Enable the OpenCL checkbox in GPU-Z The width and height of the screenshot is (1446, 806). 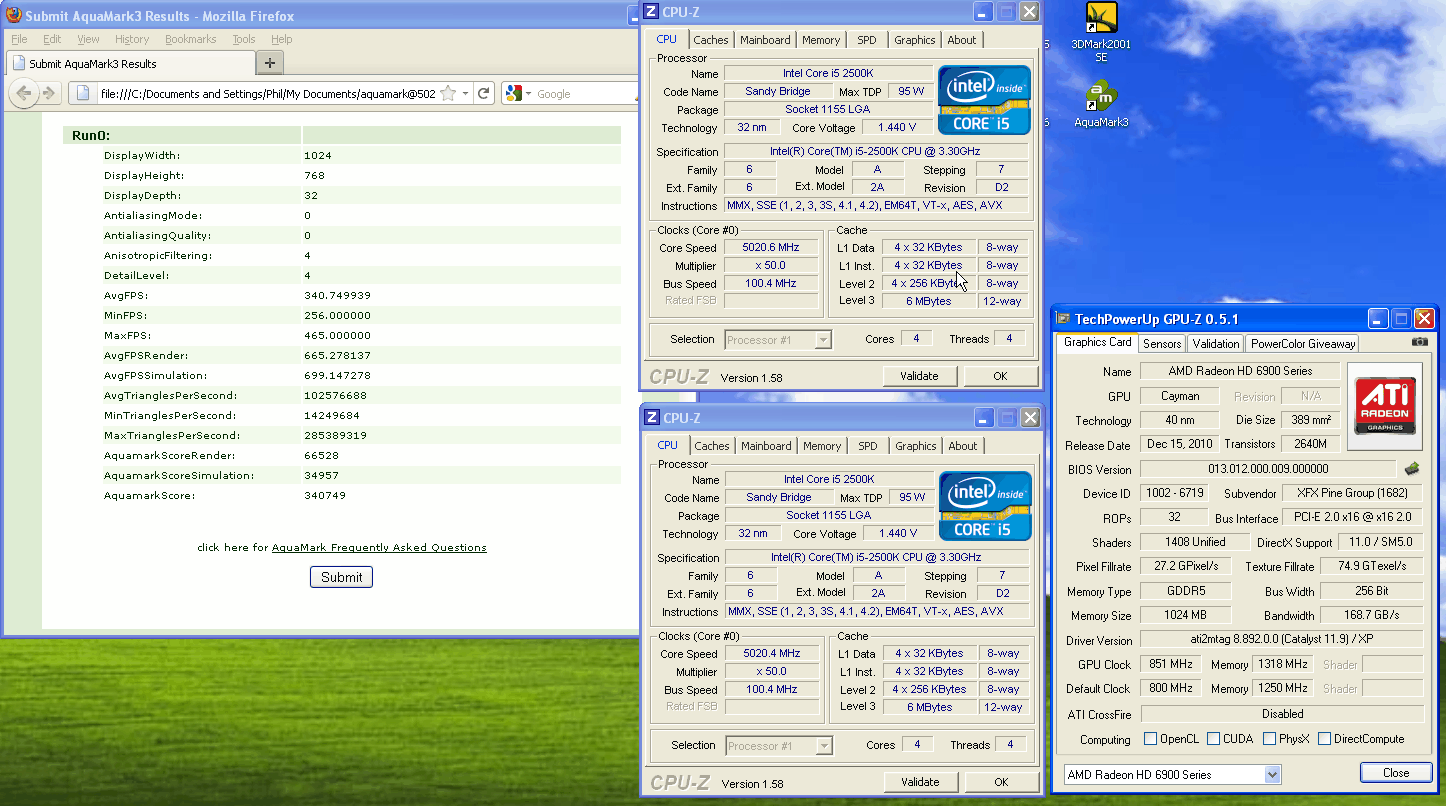[1150, 739]
